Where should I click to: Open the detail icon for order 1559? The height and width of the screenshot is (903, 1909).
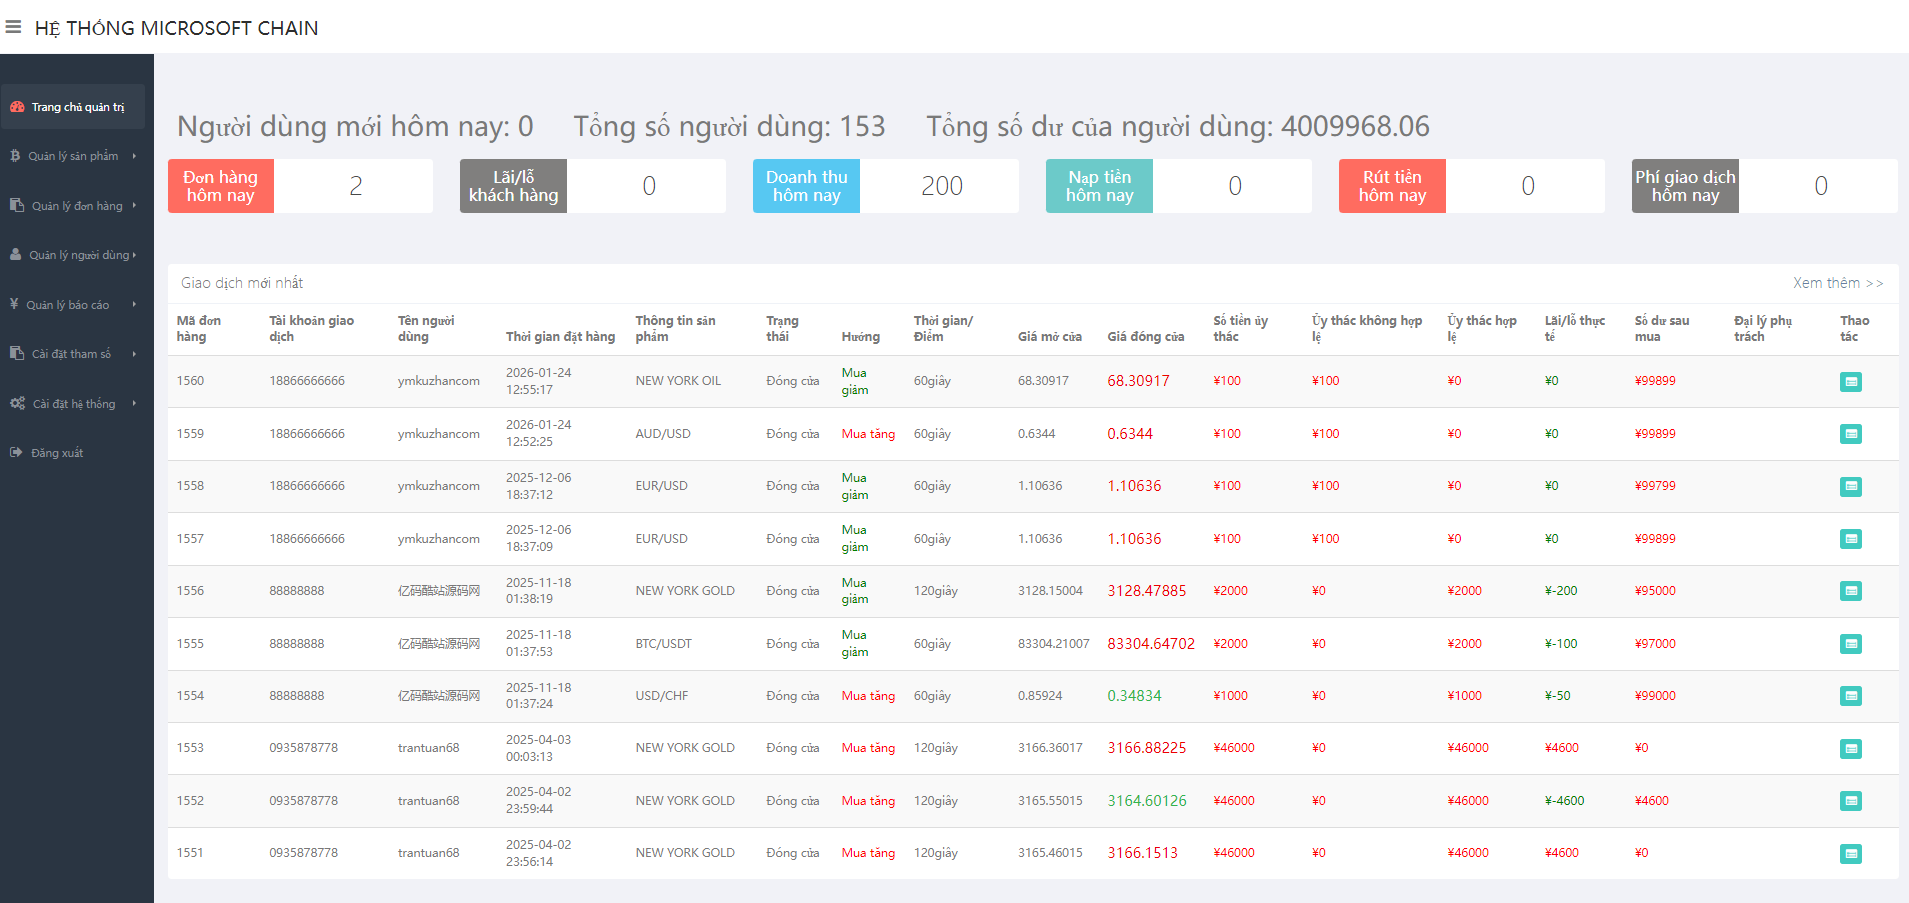[1850, 434]
